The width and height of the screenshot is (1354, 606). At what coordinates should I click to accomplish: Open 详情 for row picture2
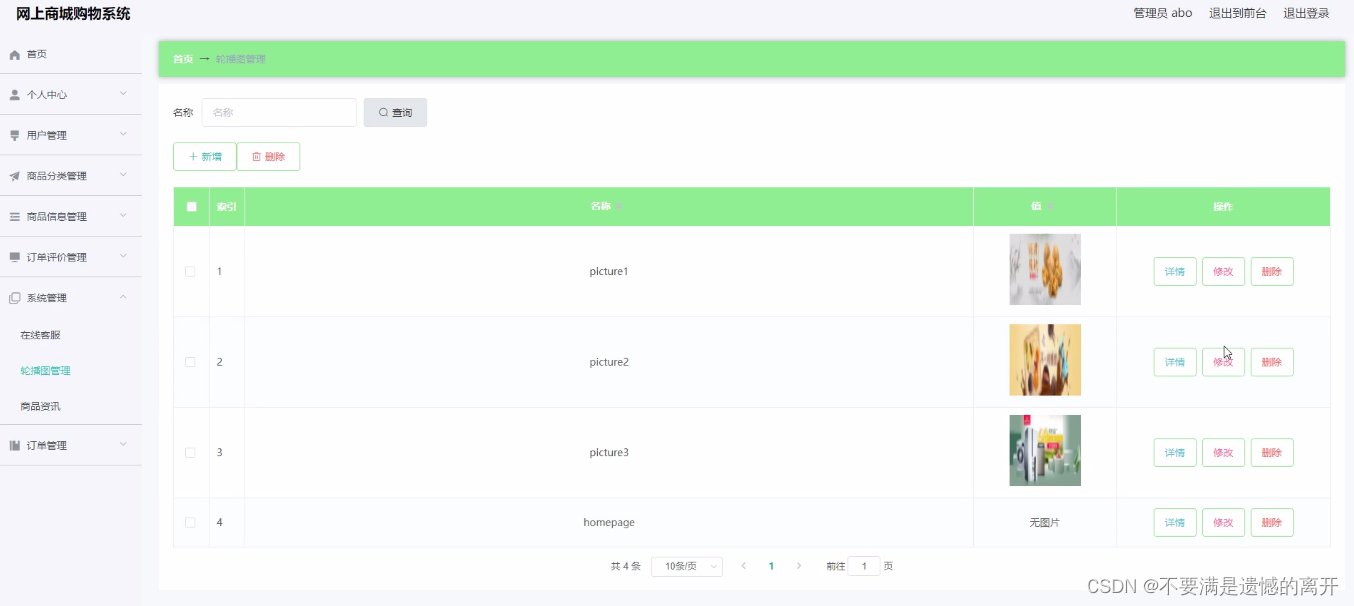1175,362
